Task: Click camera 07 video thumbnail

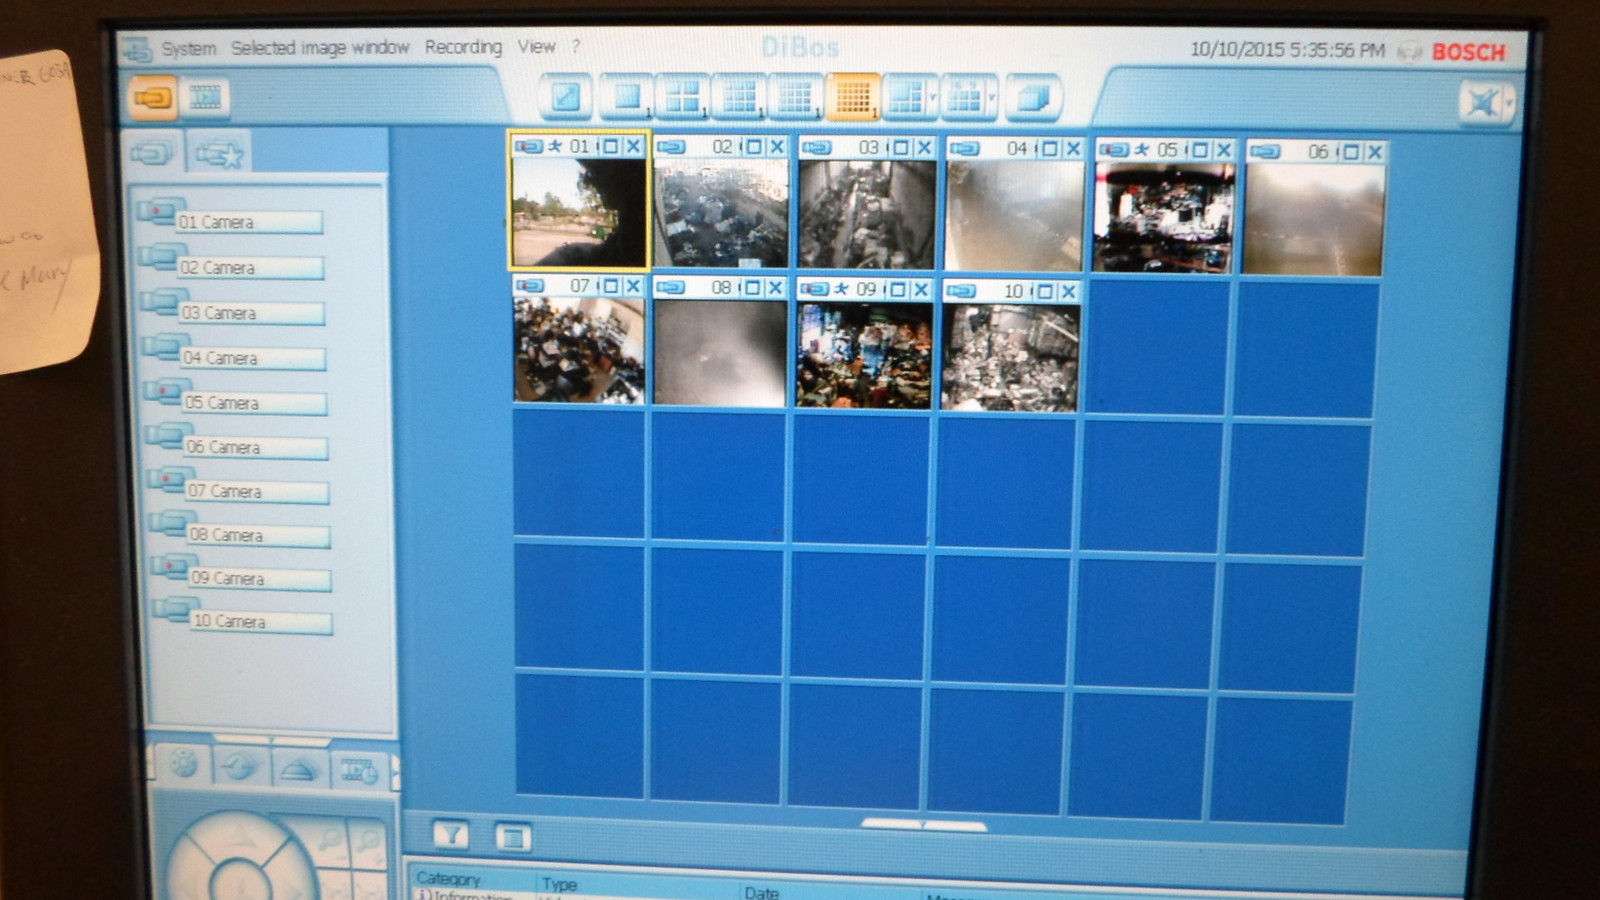Action: click(579, 351)
